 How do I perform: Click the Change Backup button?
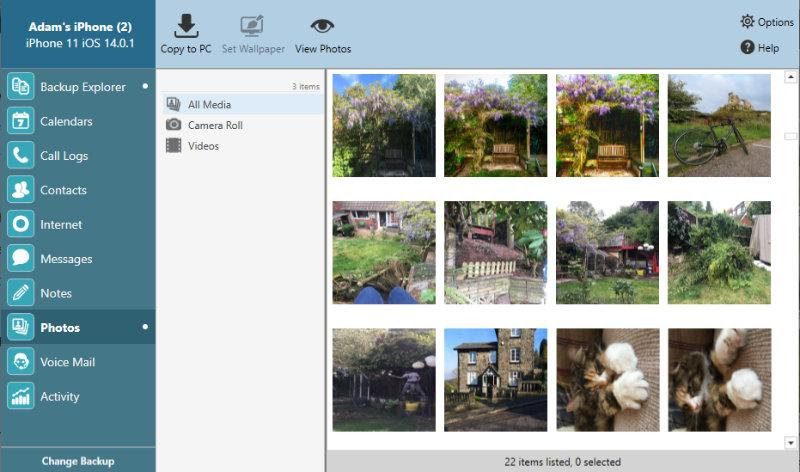point(78,461)
